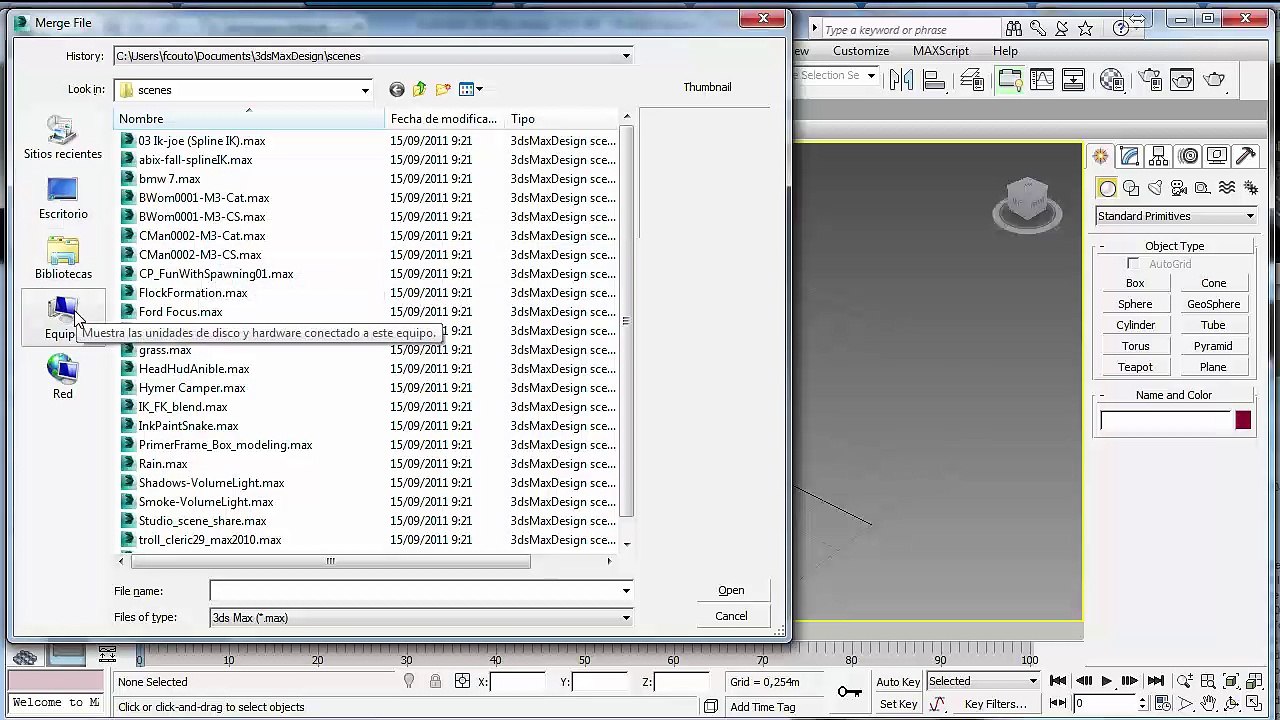Image resolution: width=1280 pixels, height=720 pixels.
Task: Select the Cameras category icon
Action: [x=1179, y=188]
